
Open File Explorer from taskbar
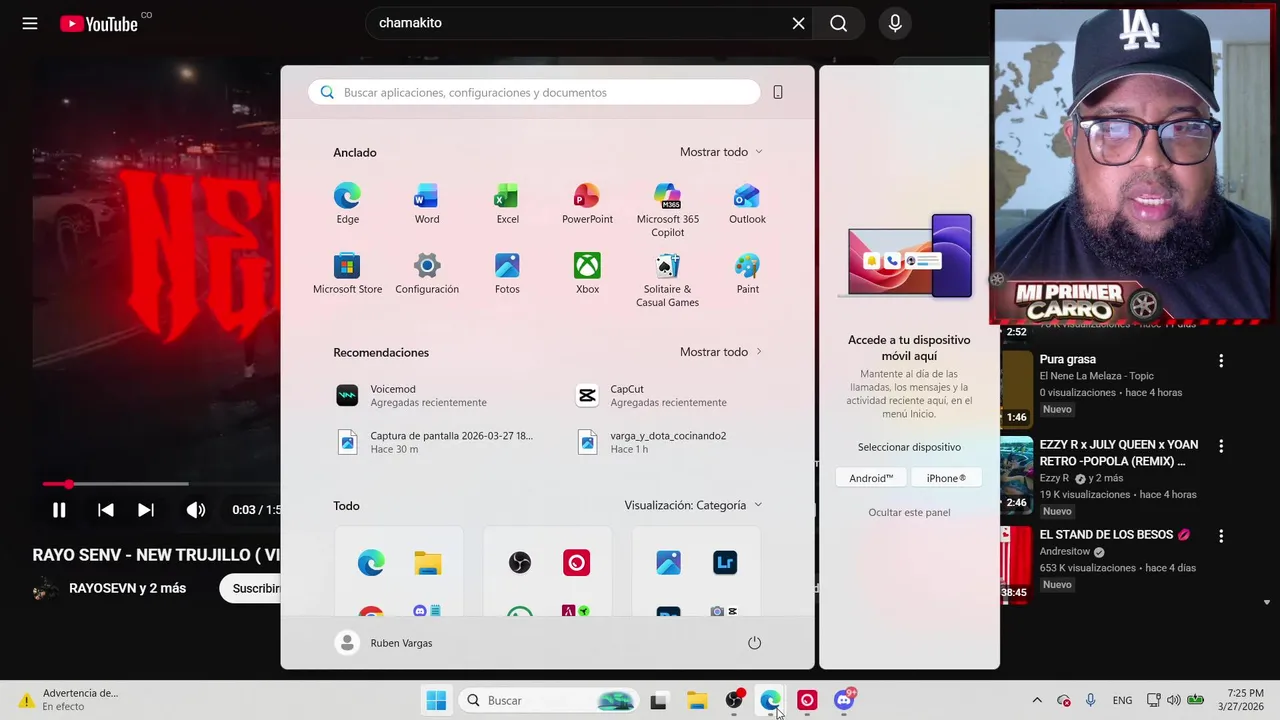697,701
